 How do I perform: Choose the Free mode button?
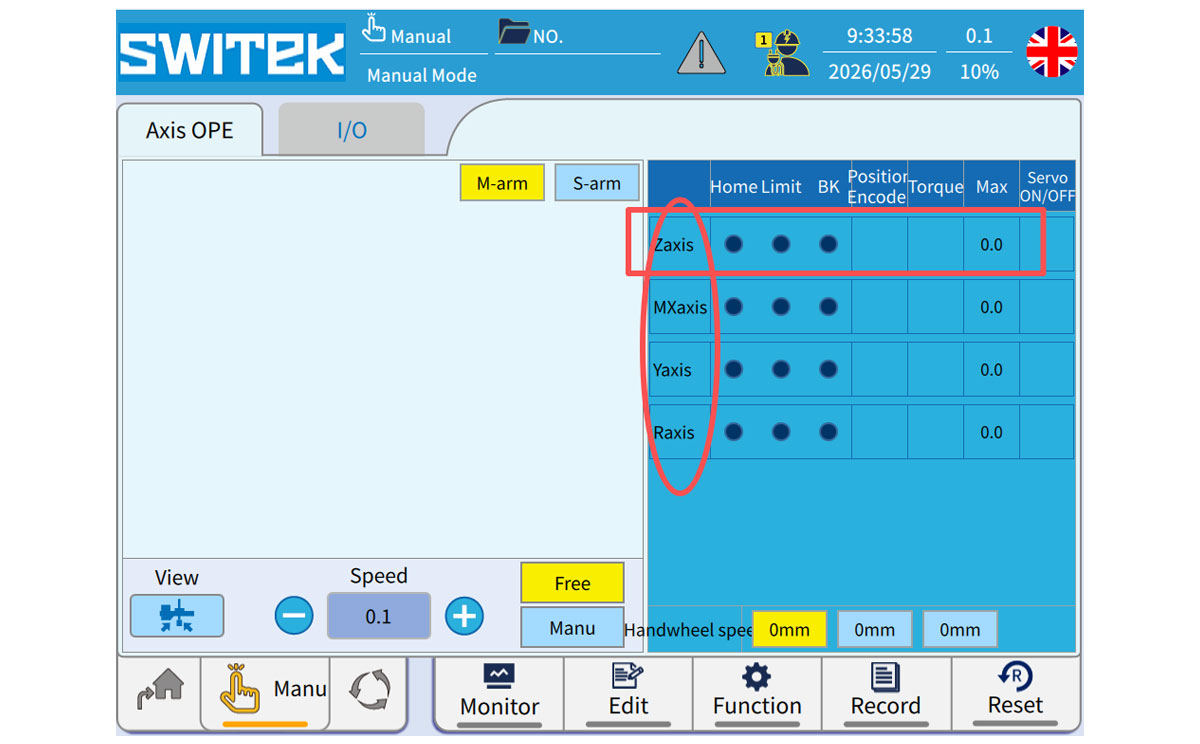pos(572,583)
